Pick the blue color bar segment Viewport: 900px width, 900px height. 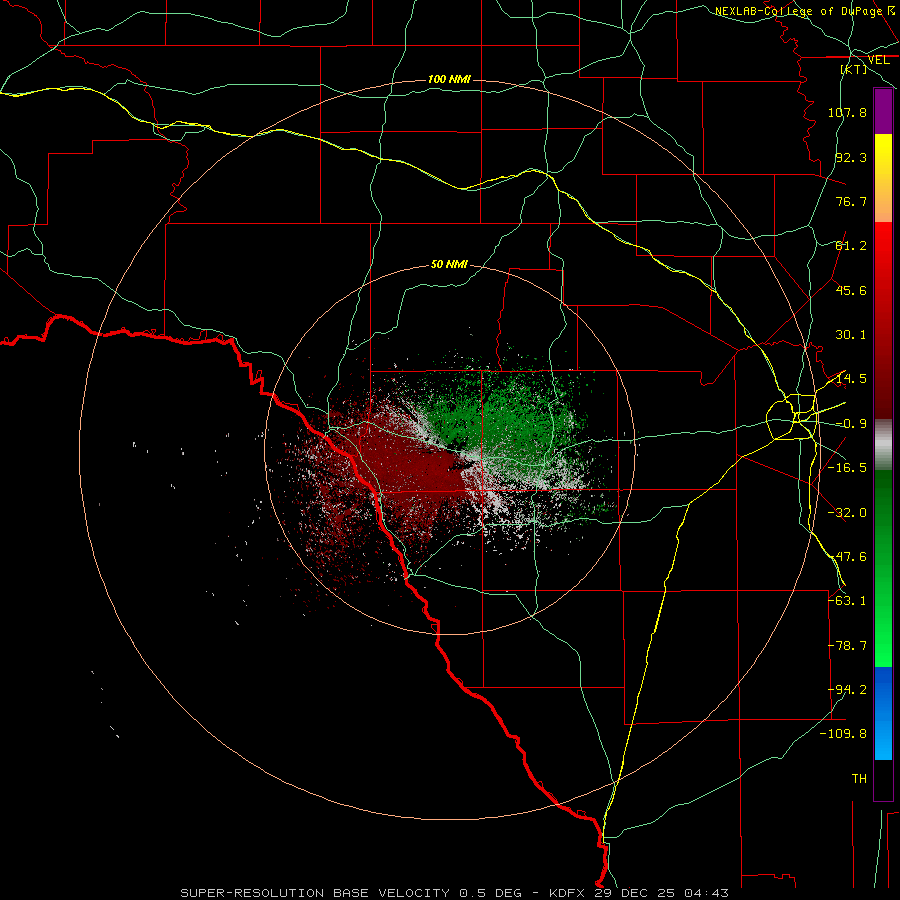[x=883, y=713]
